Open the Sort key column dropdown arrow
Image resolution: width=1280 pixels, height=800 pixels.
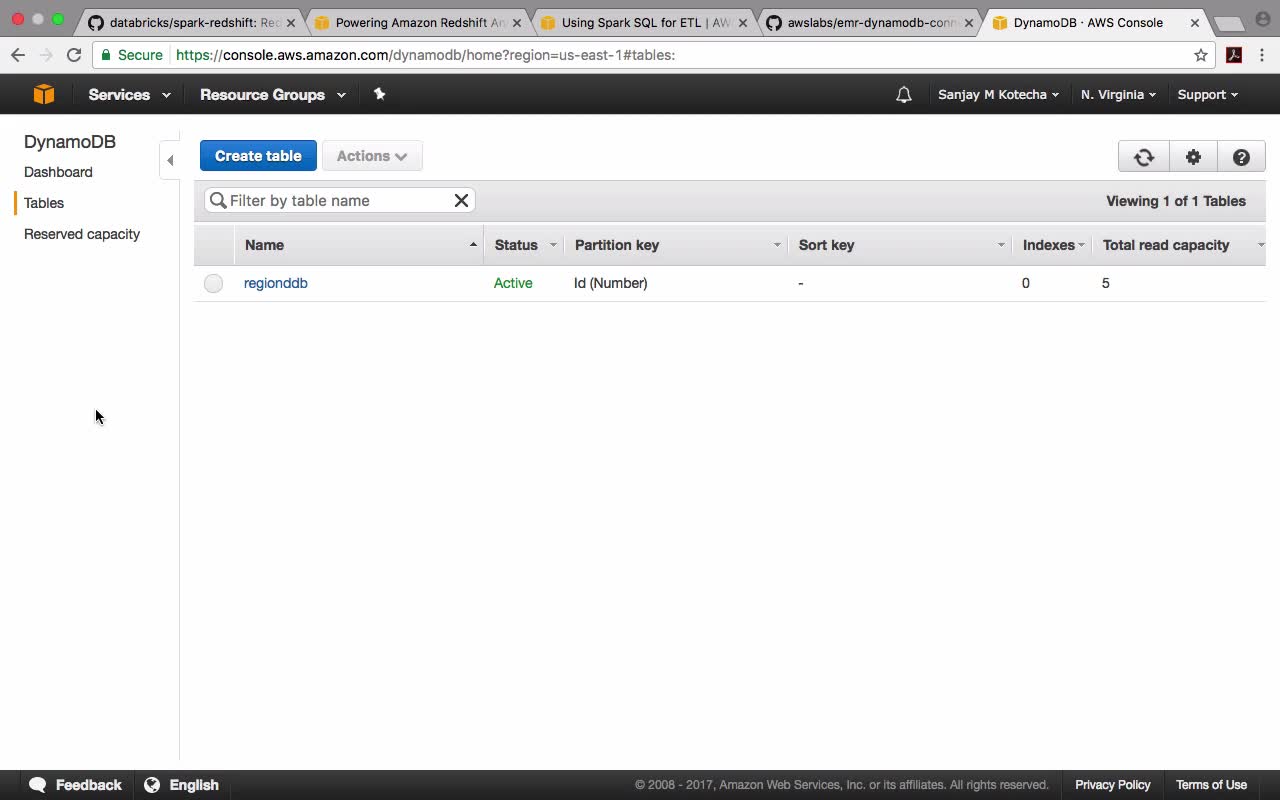point(1001,245)
